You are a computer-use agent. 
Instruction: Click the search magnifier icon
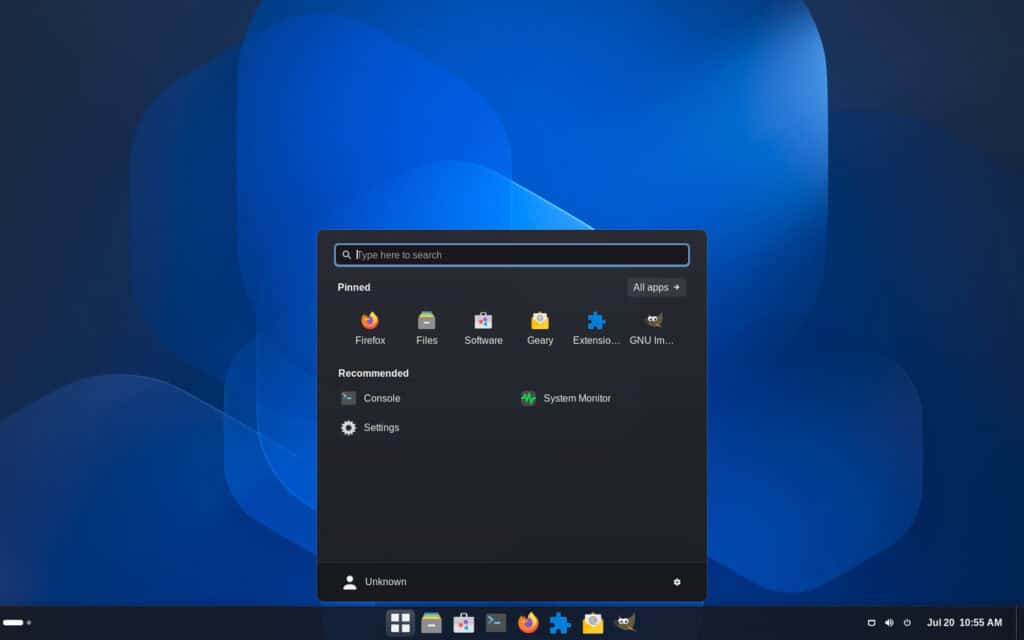[x=346, y=255]
